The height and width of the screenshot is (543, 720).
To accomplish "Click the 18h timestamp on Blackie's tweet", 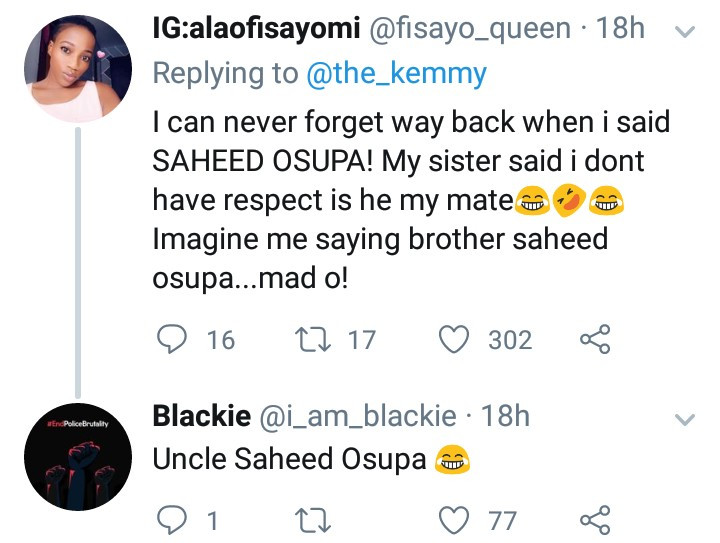I will [x=505, y=416].
